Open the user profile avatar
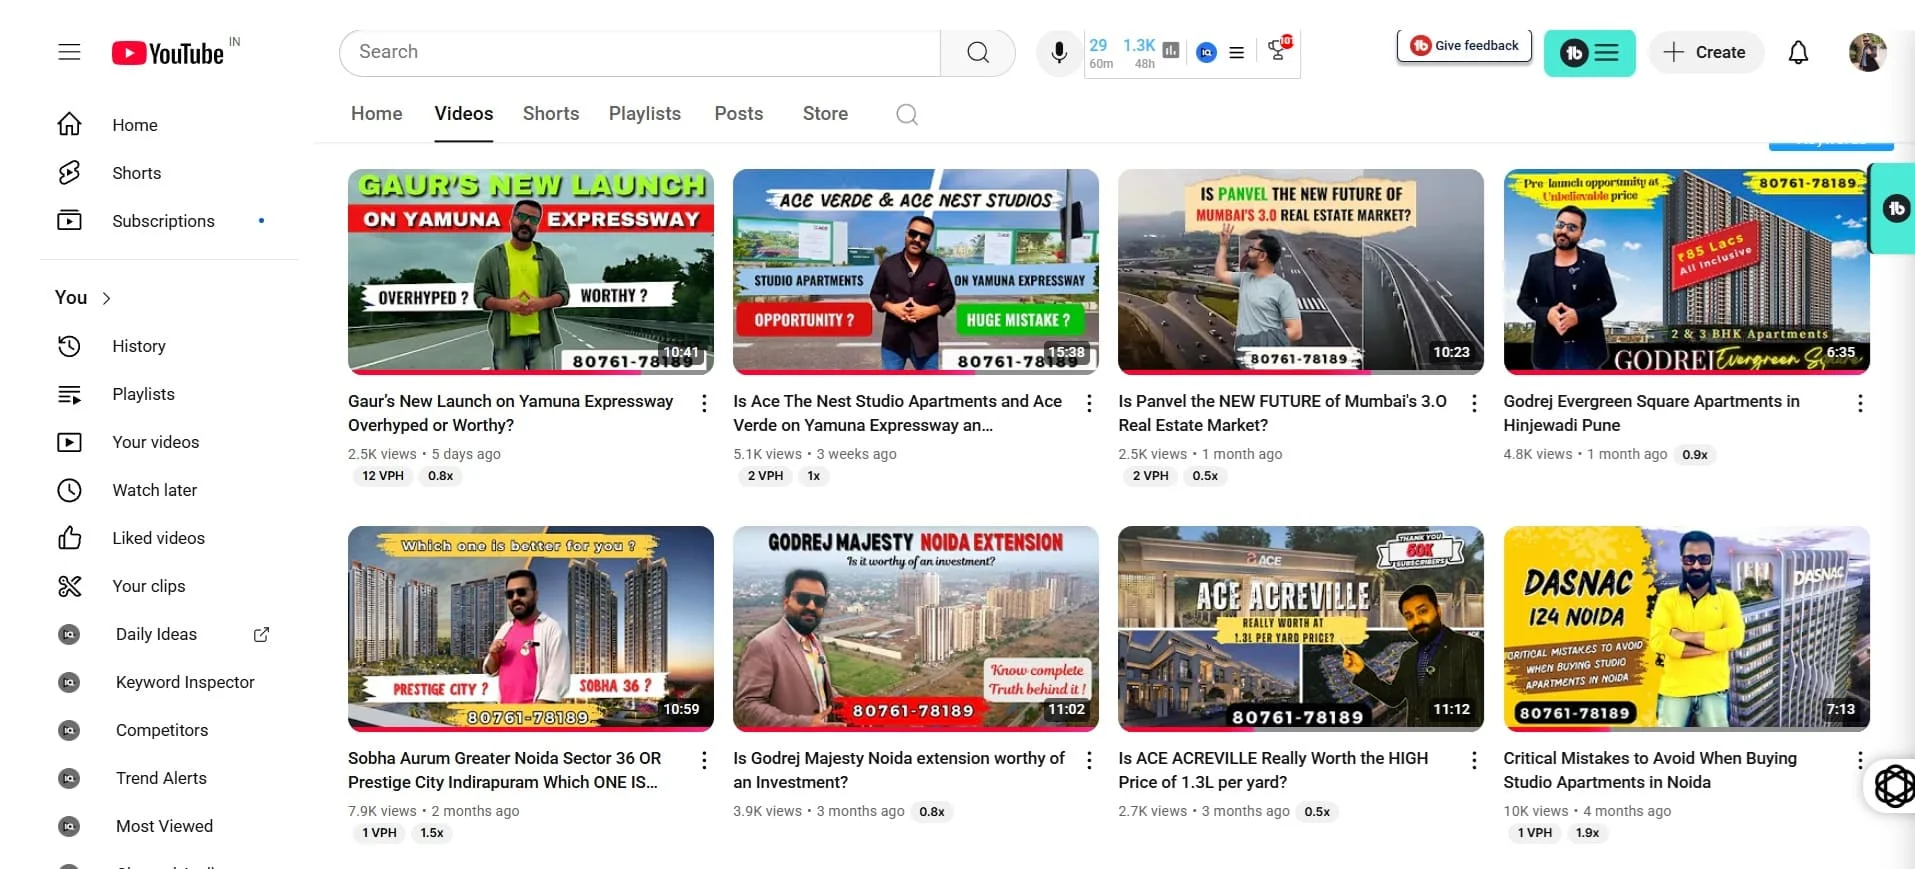 point(1866,52)
